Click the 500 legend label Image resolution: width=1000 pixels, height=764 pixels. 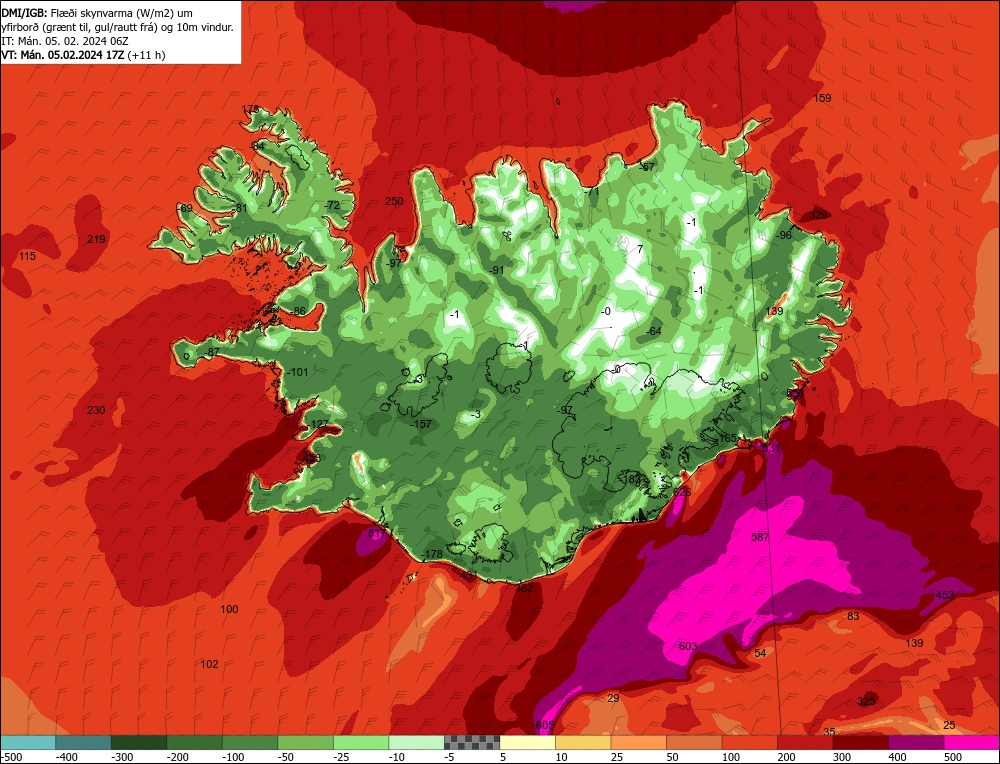953,757
